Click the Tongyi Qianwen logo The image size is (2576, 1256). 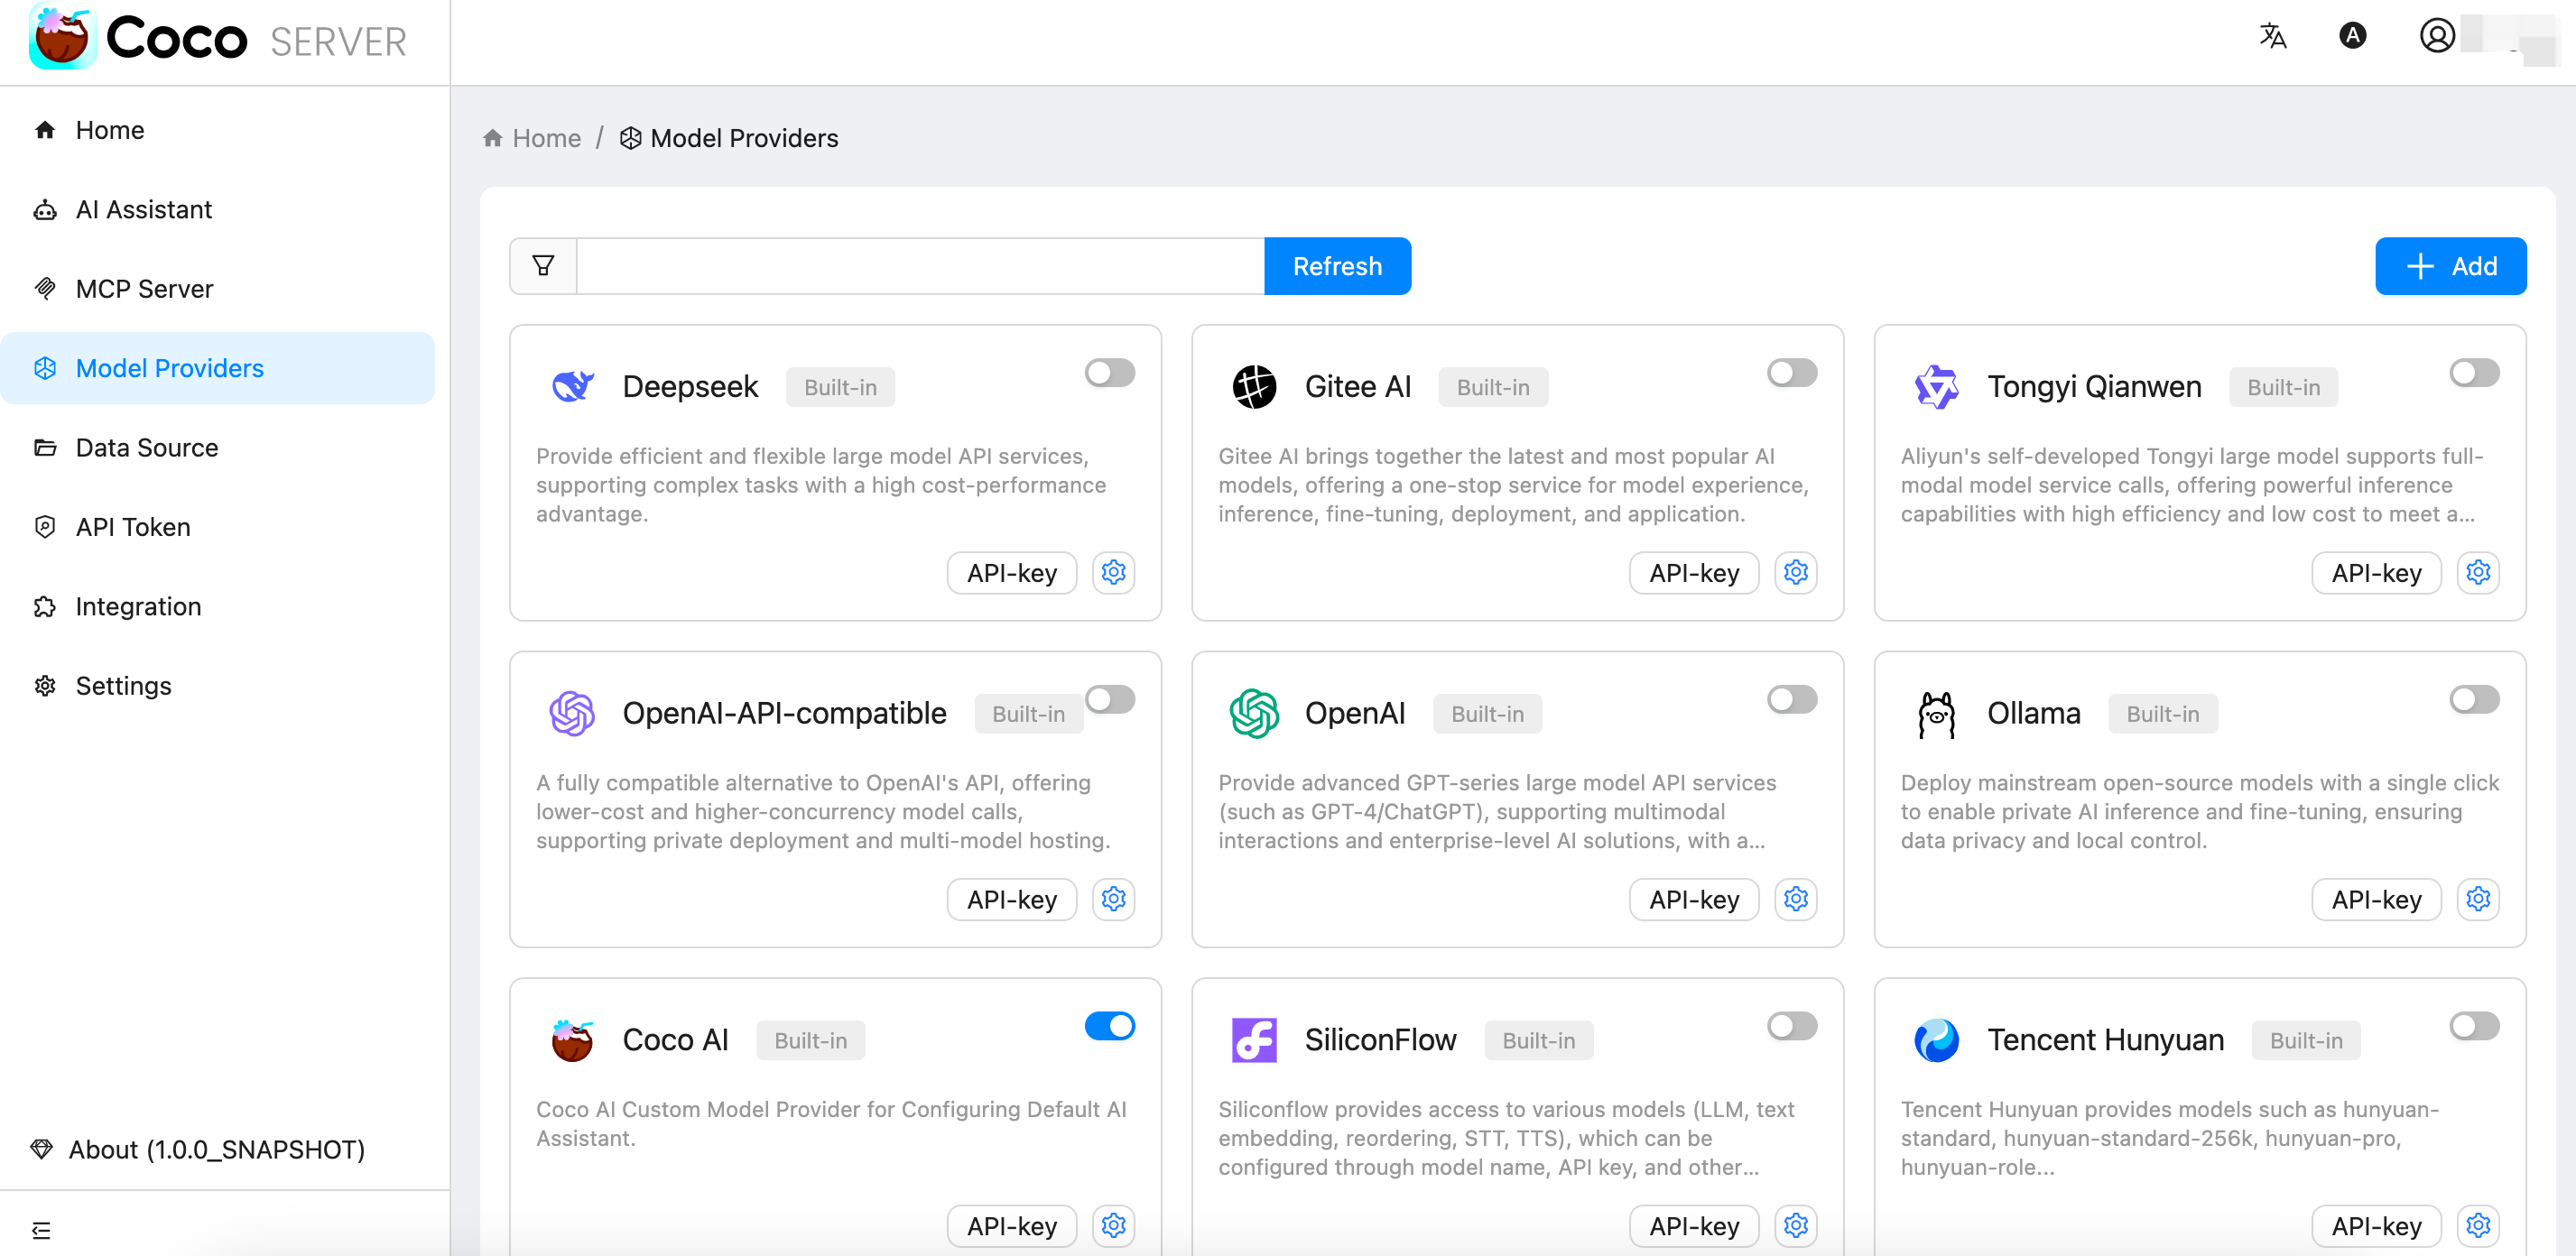click(x=1937, y=386)
